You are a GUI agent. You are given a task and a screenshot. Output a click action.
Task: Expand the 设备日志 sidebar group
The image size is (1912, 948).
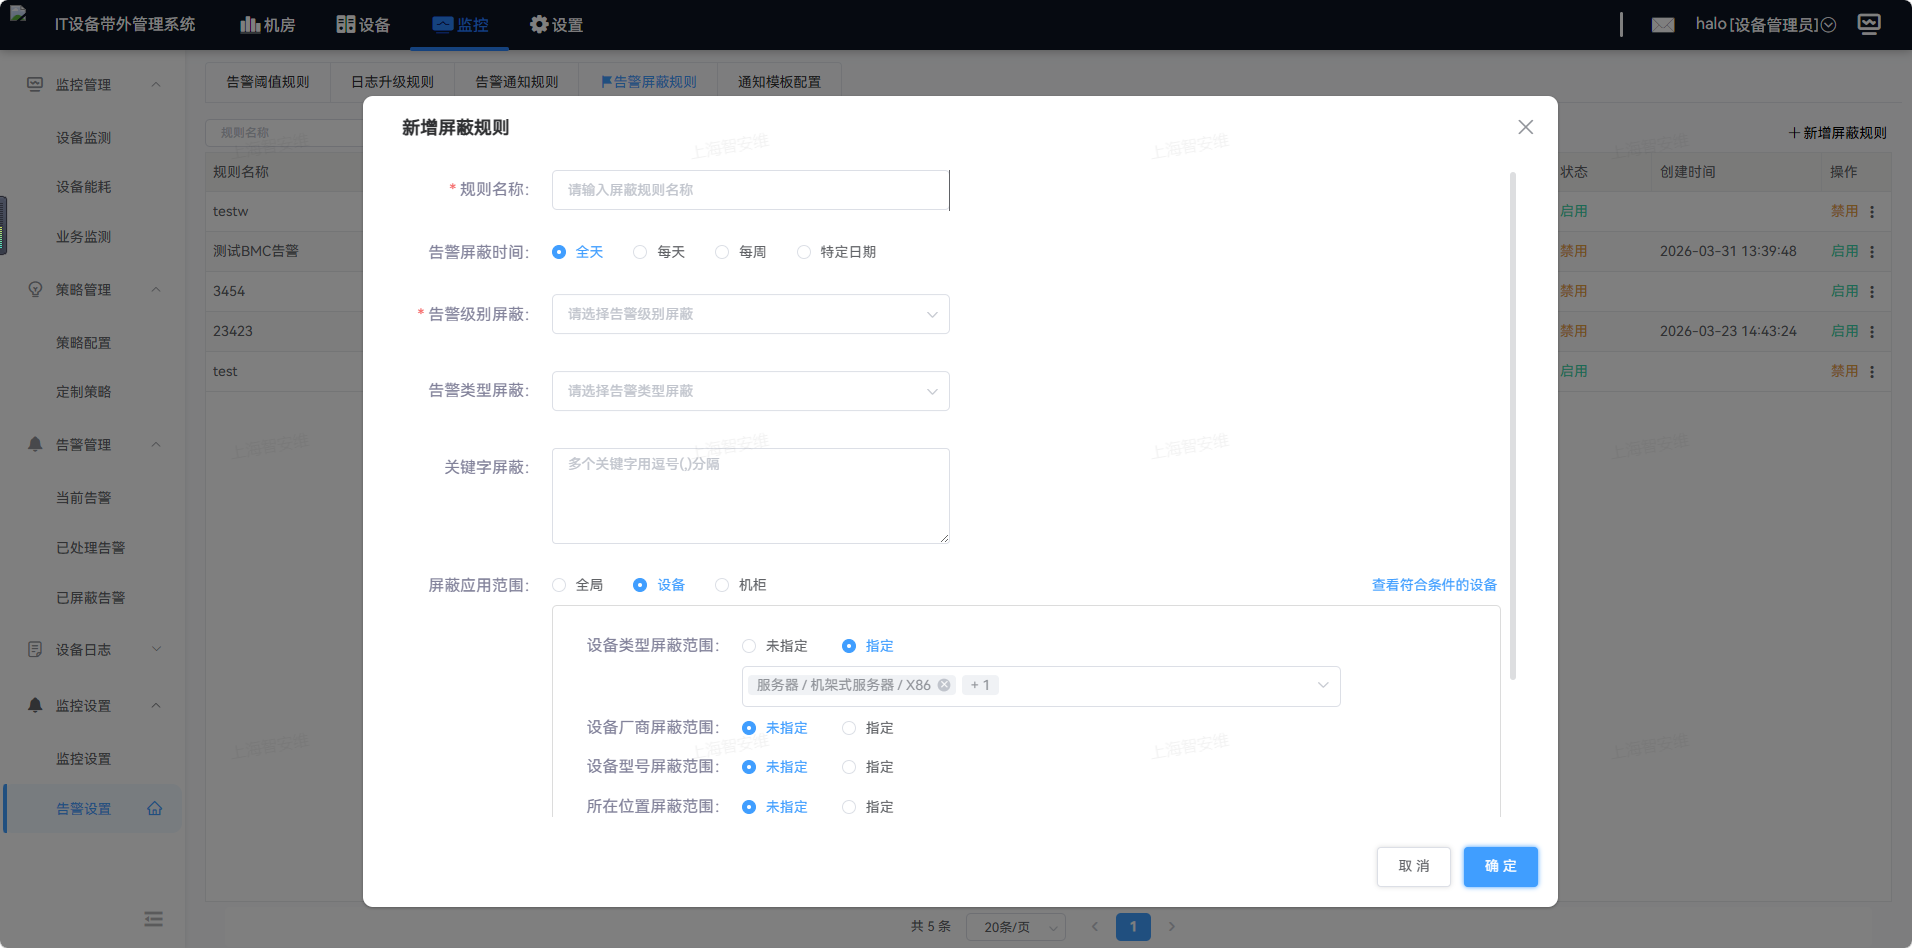tap(156, 649)
